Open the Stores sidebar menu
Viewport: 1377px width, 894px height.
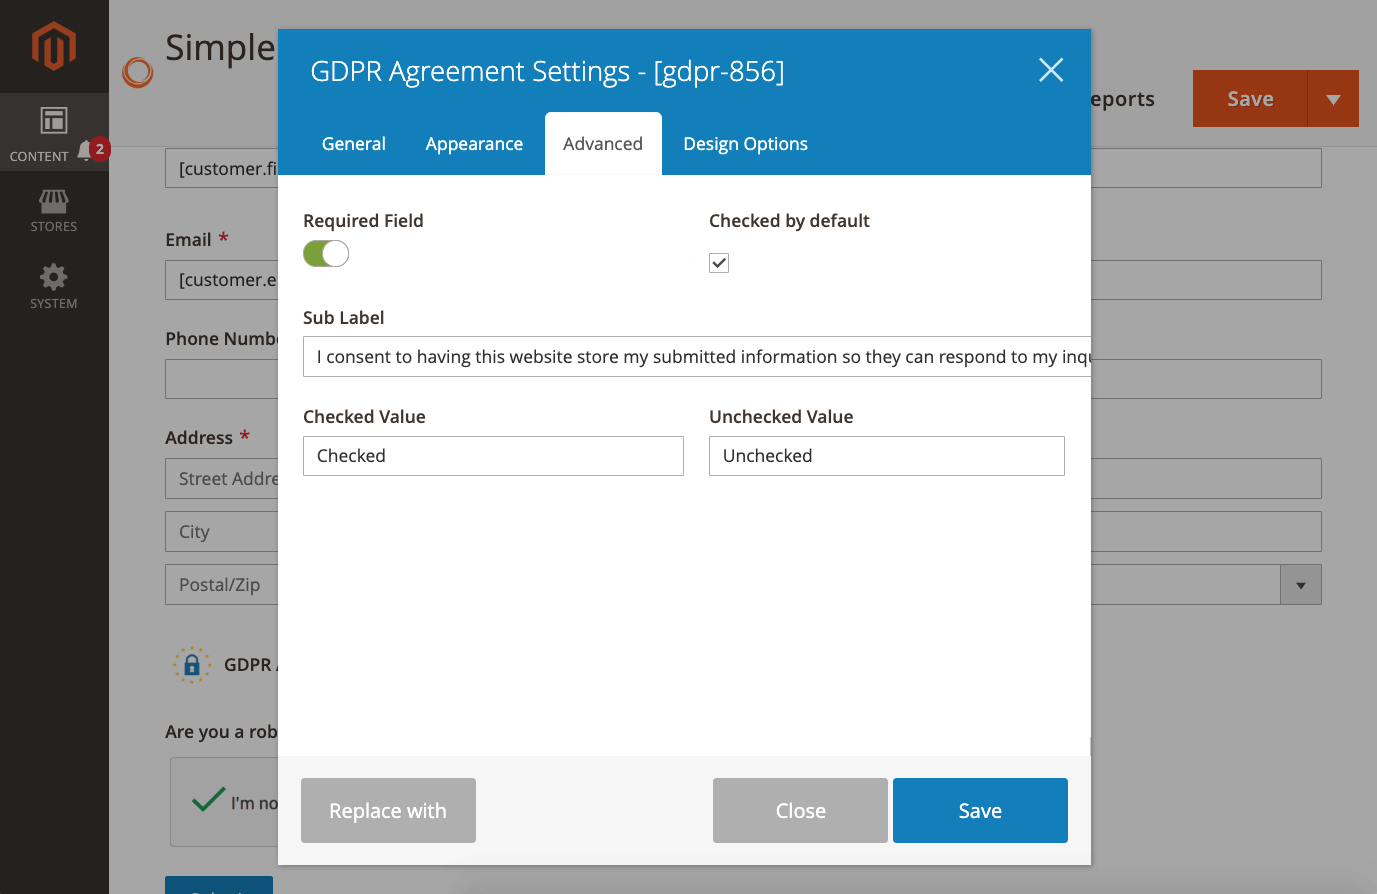(54, 211)
